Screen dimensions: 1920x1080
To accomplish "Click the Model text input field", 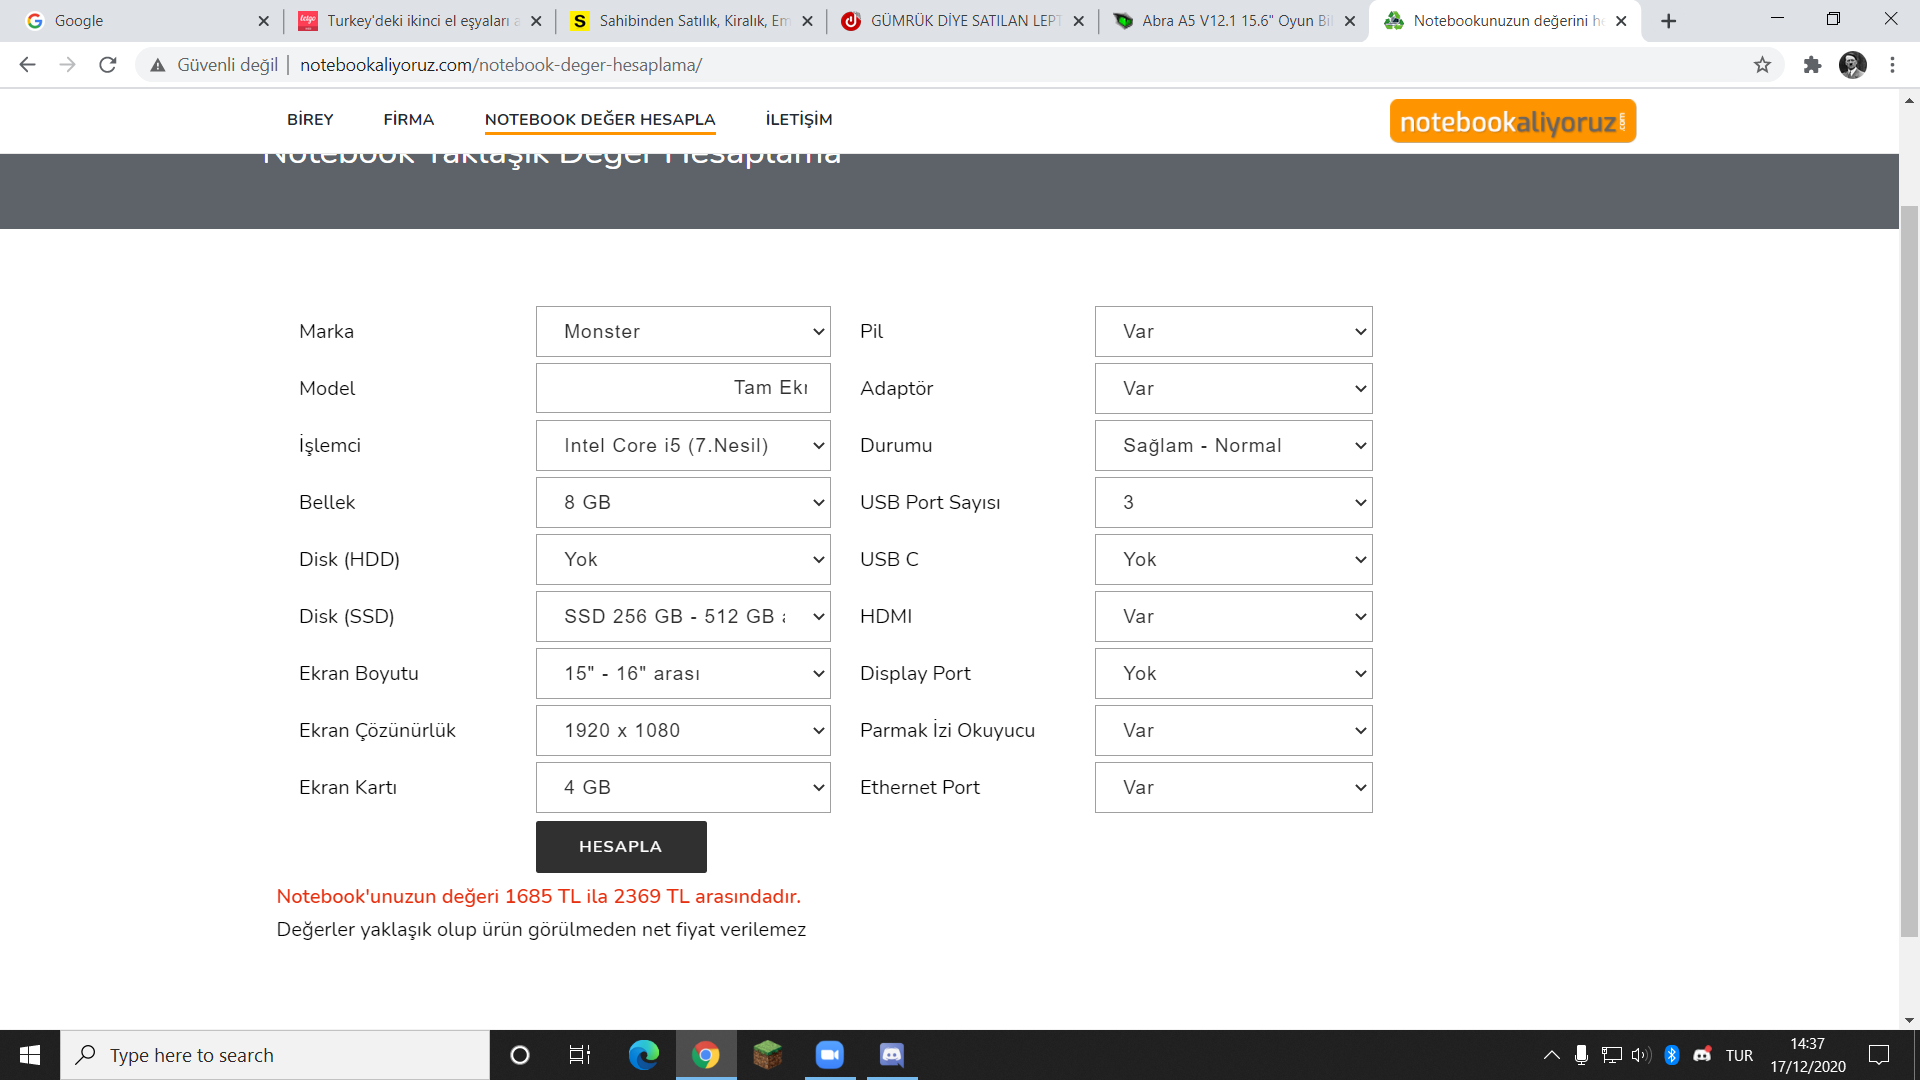I will [x=683, y=388].
